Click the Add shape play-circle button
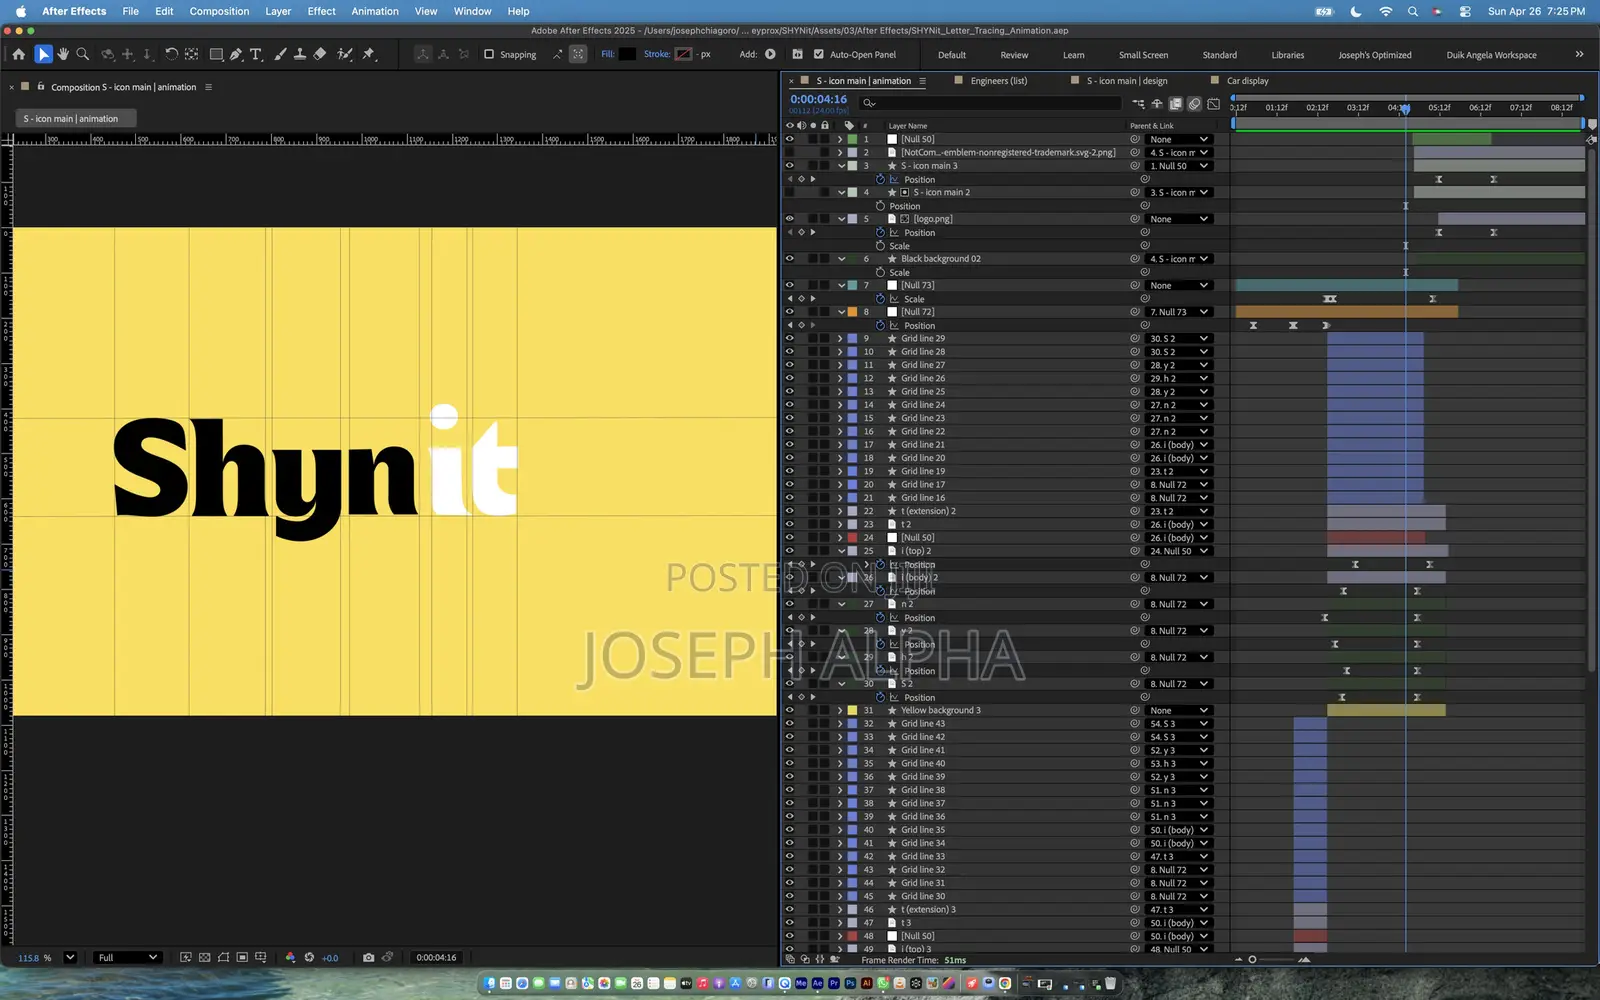The height and width of the screenshot is (1000, 1600). click(x=770, y=54)
